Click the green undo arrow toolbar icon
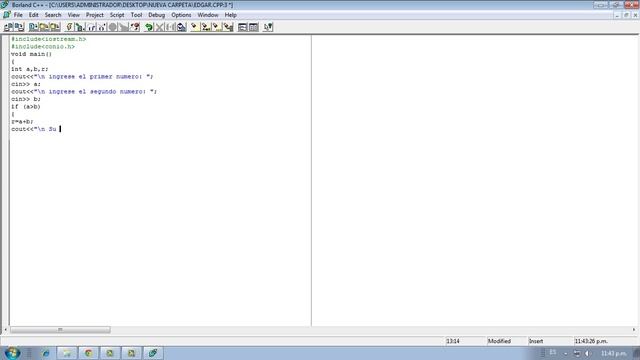 [149, 27]
